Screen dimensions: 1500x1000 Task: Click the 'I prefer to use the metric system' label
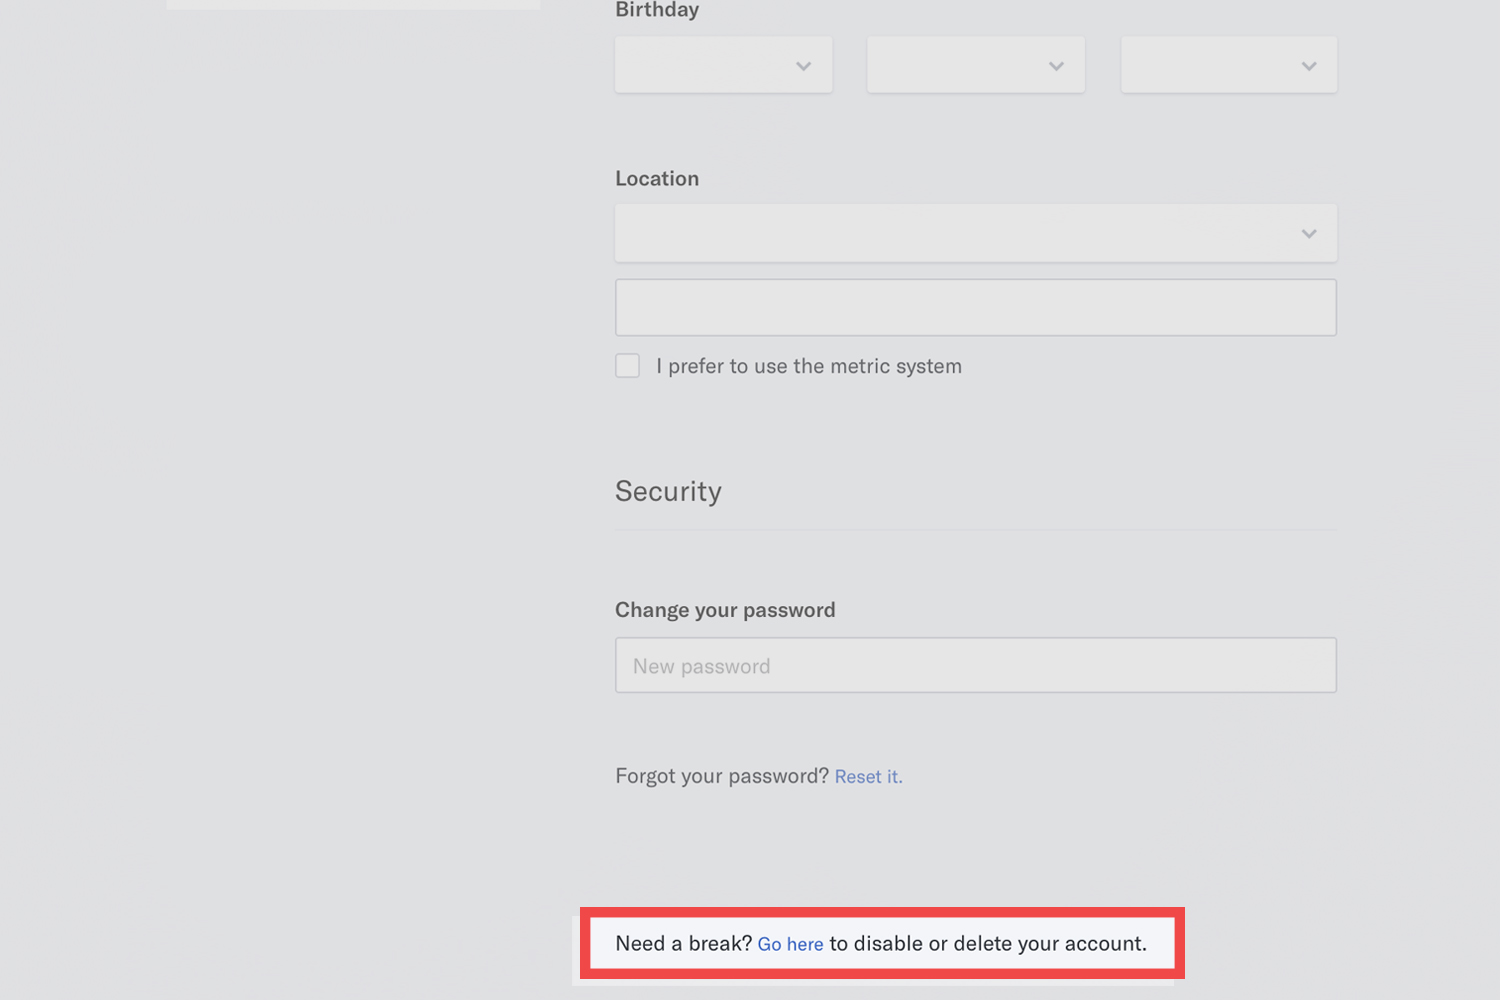(809, 366)
